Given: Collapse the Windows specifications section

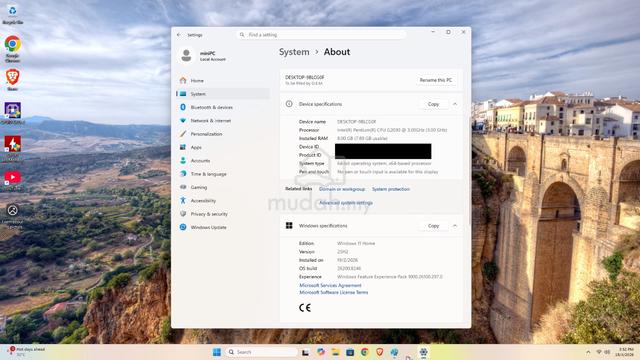Looking at the screenshot, I should click(x=455, y=226).
